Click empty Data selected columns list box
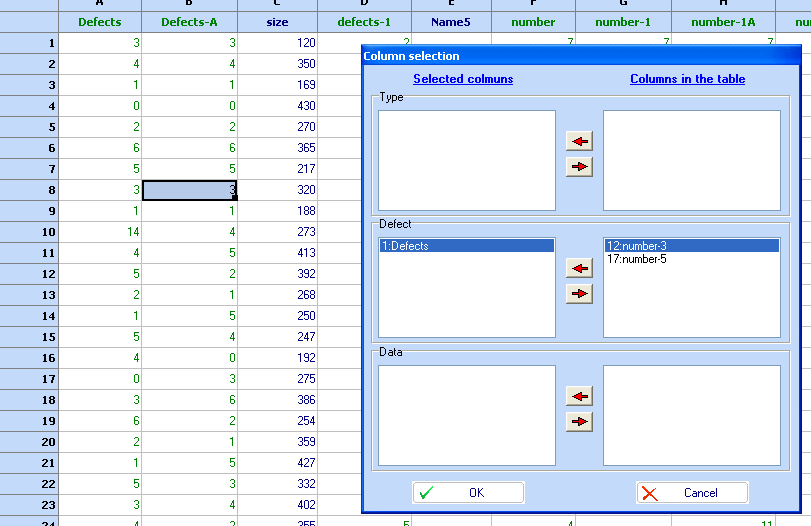Screen dimensions: 811x526 coord(466,415)
